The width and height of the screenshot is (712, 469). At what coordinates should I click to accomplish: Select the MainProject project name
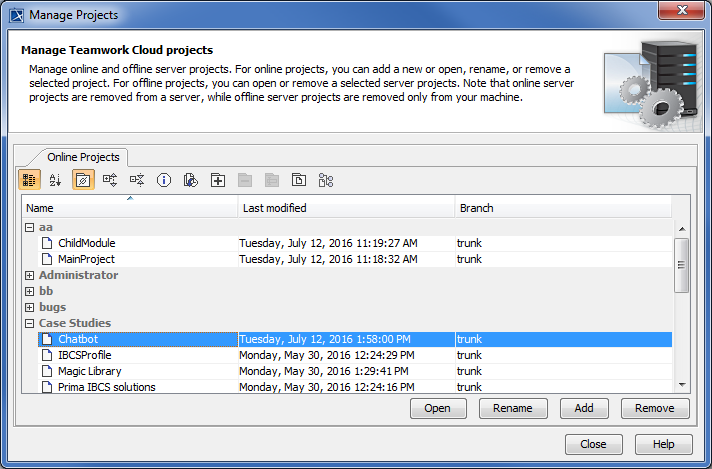(86, 259)
